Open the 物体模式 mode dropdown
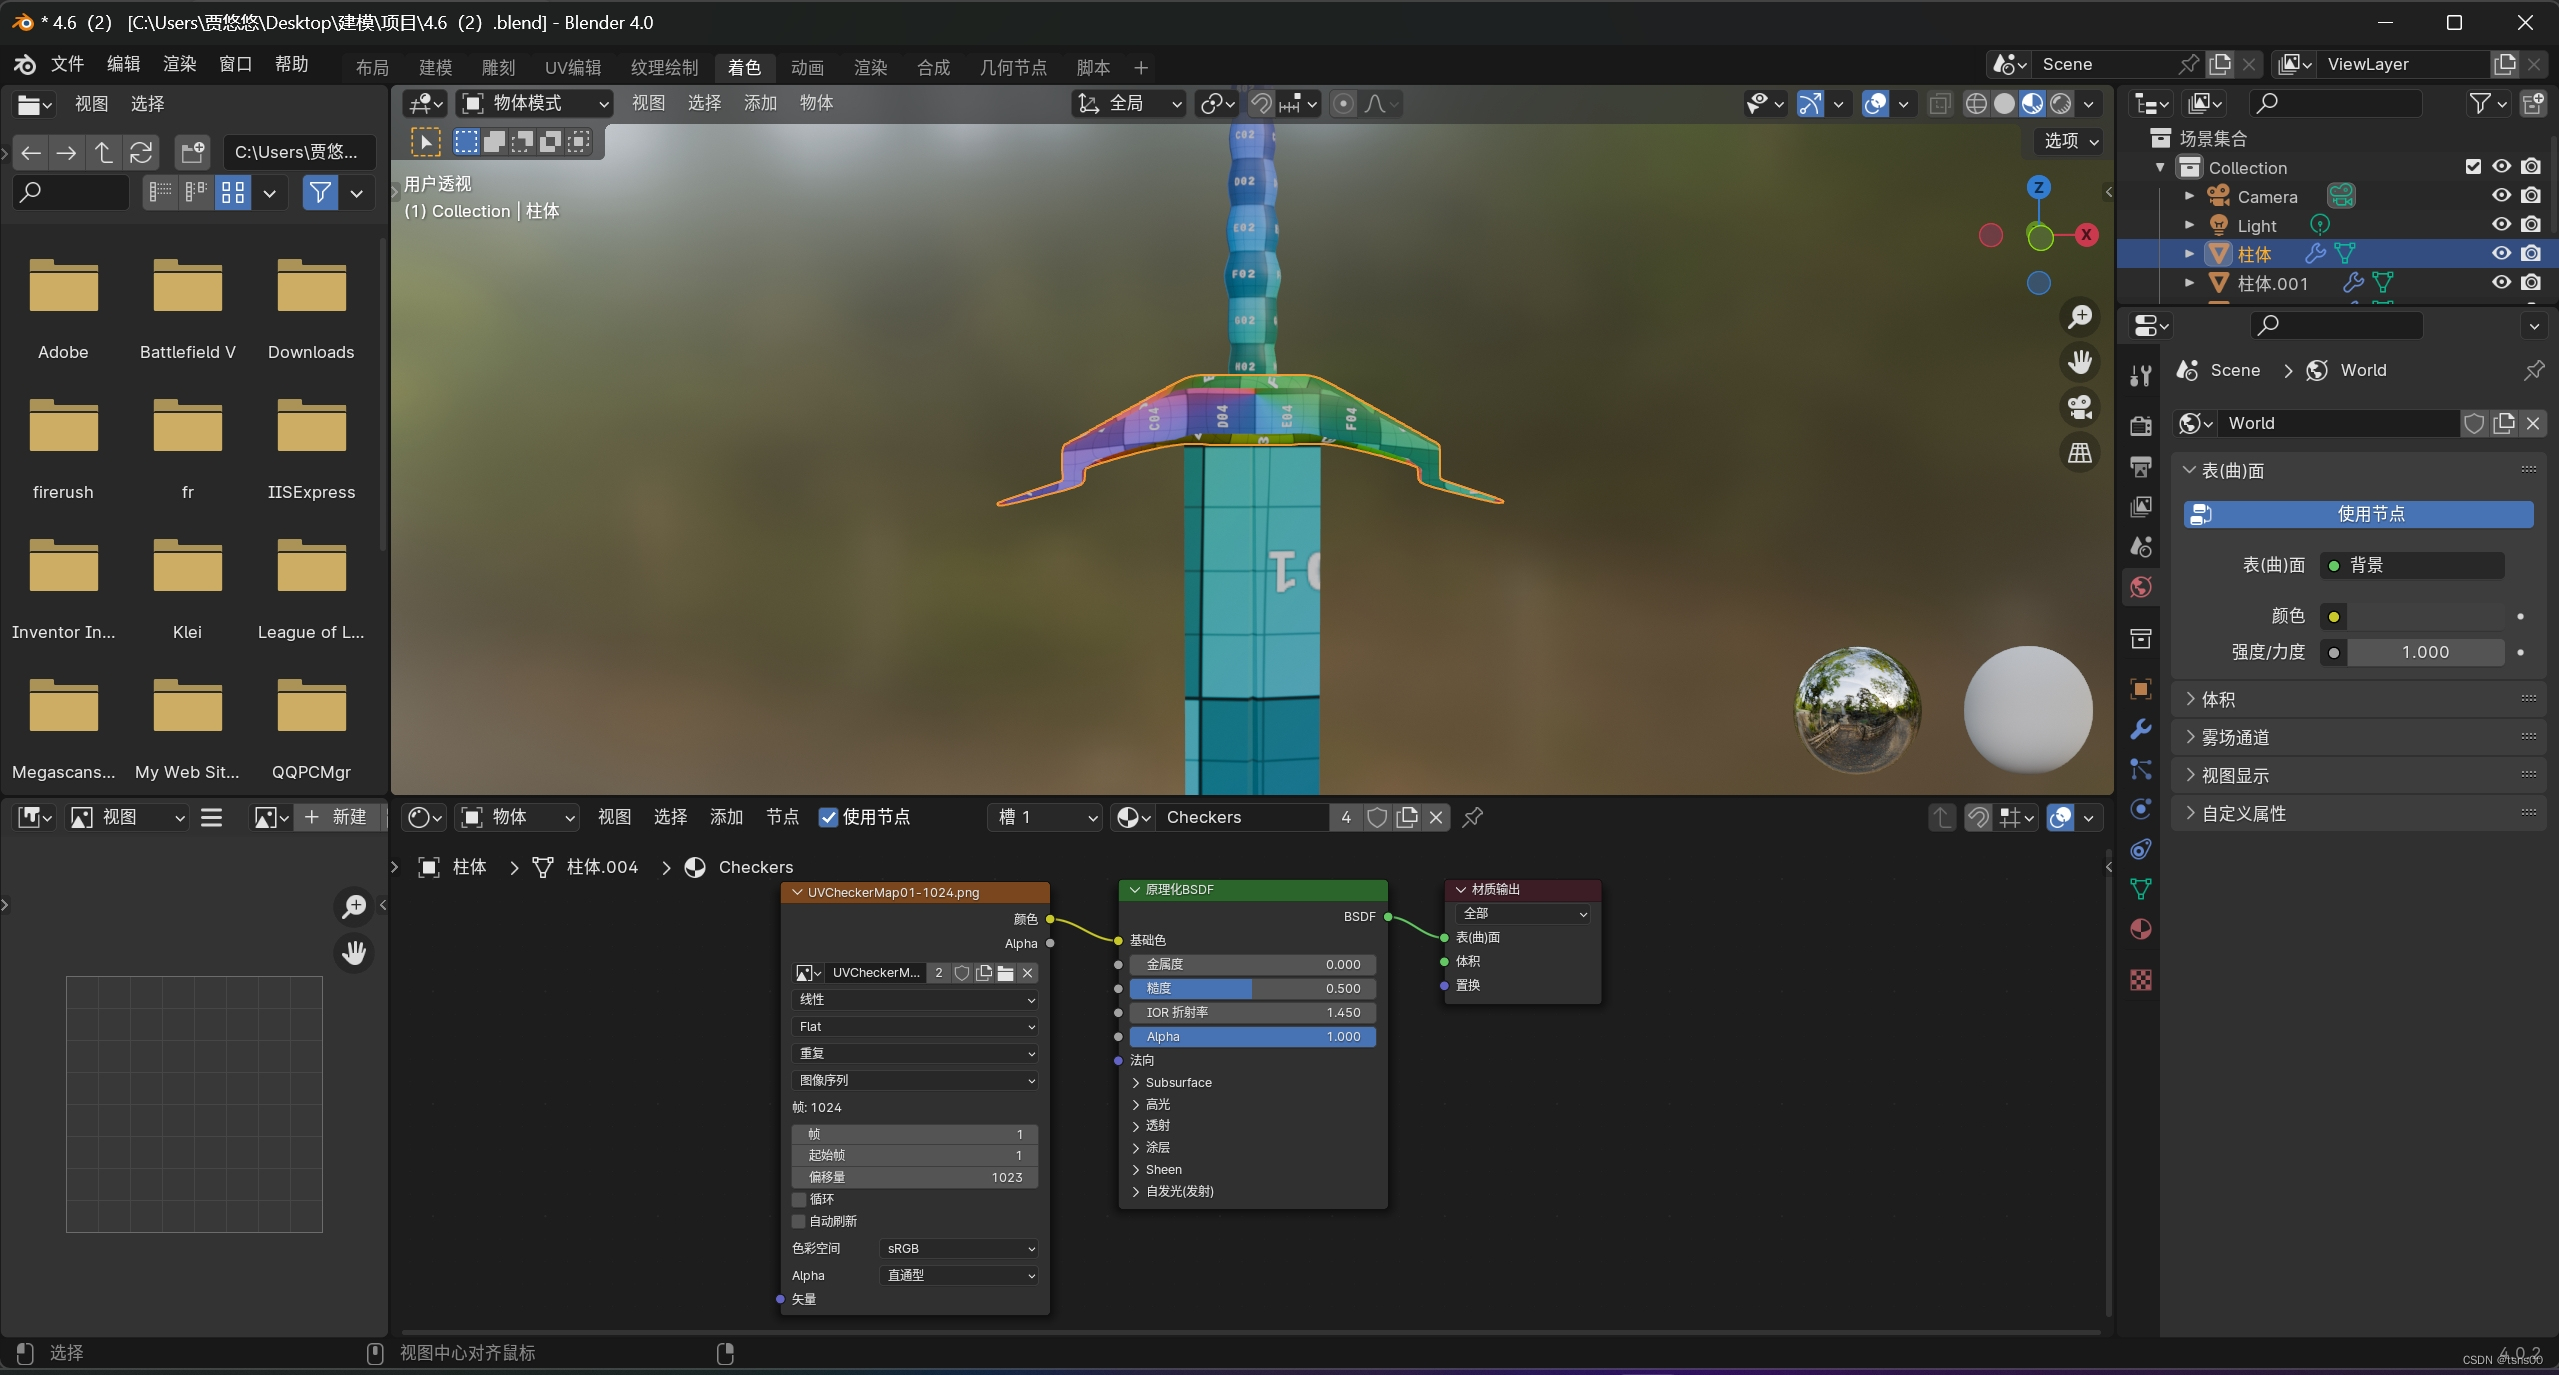 pyautogui.click(x=535, y=103)
